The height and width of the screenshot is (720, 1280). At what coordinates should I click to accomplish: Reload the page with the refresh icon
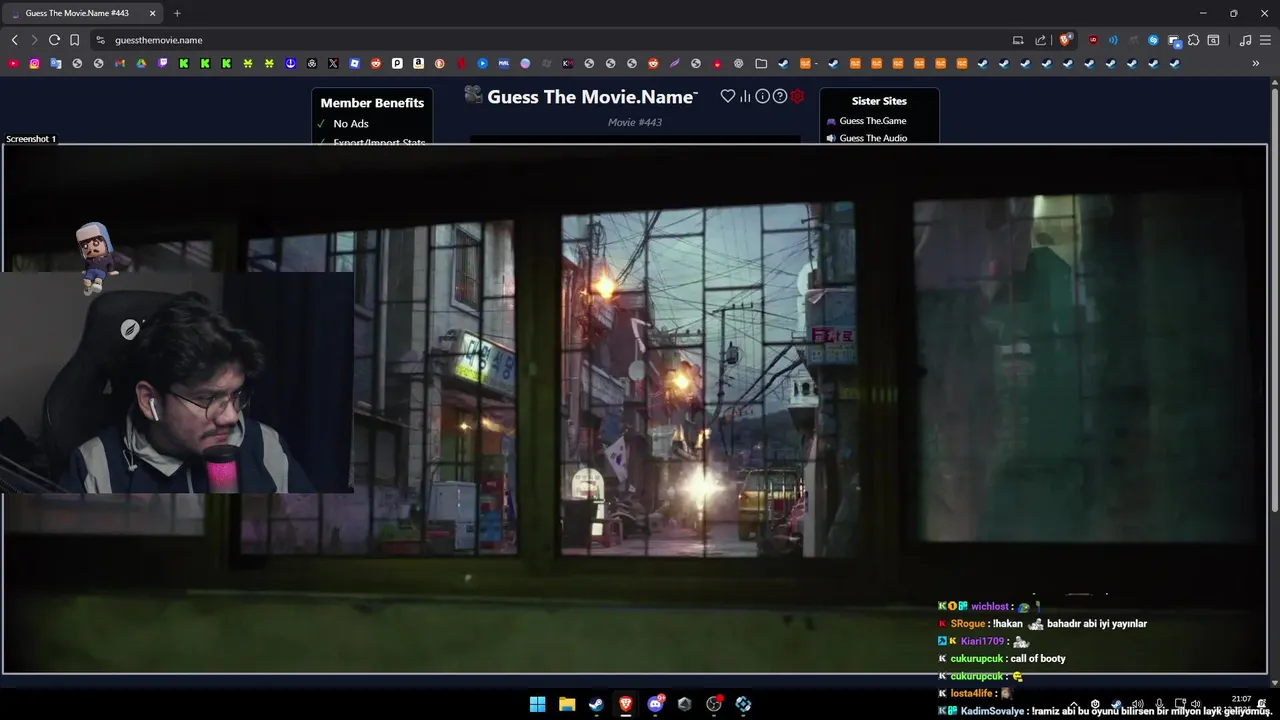54,40
